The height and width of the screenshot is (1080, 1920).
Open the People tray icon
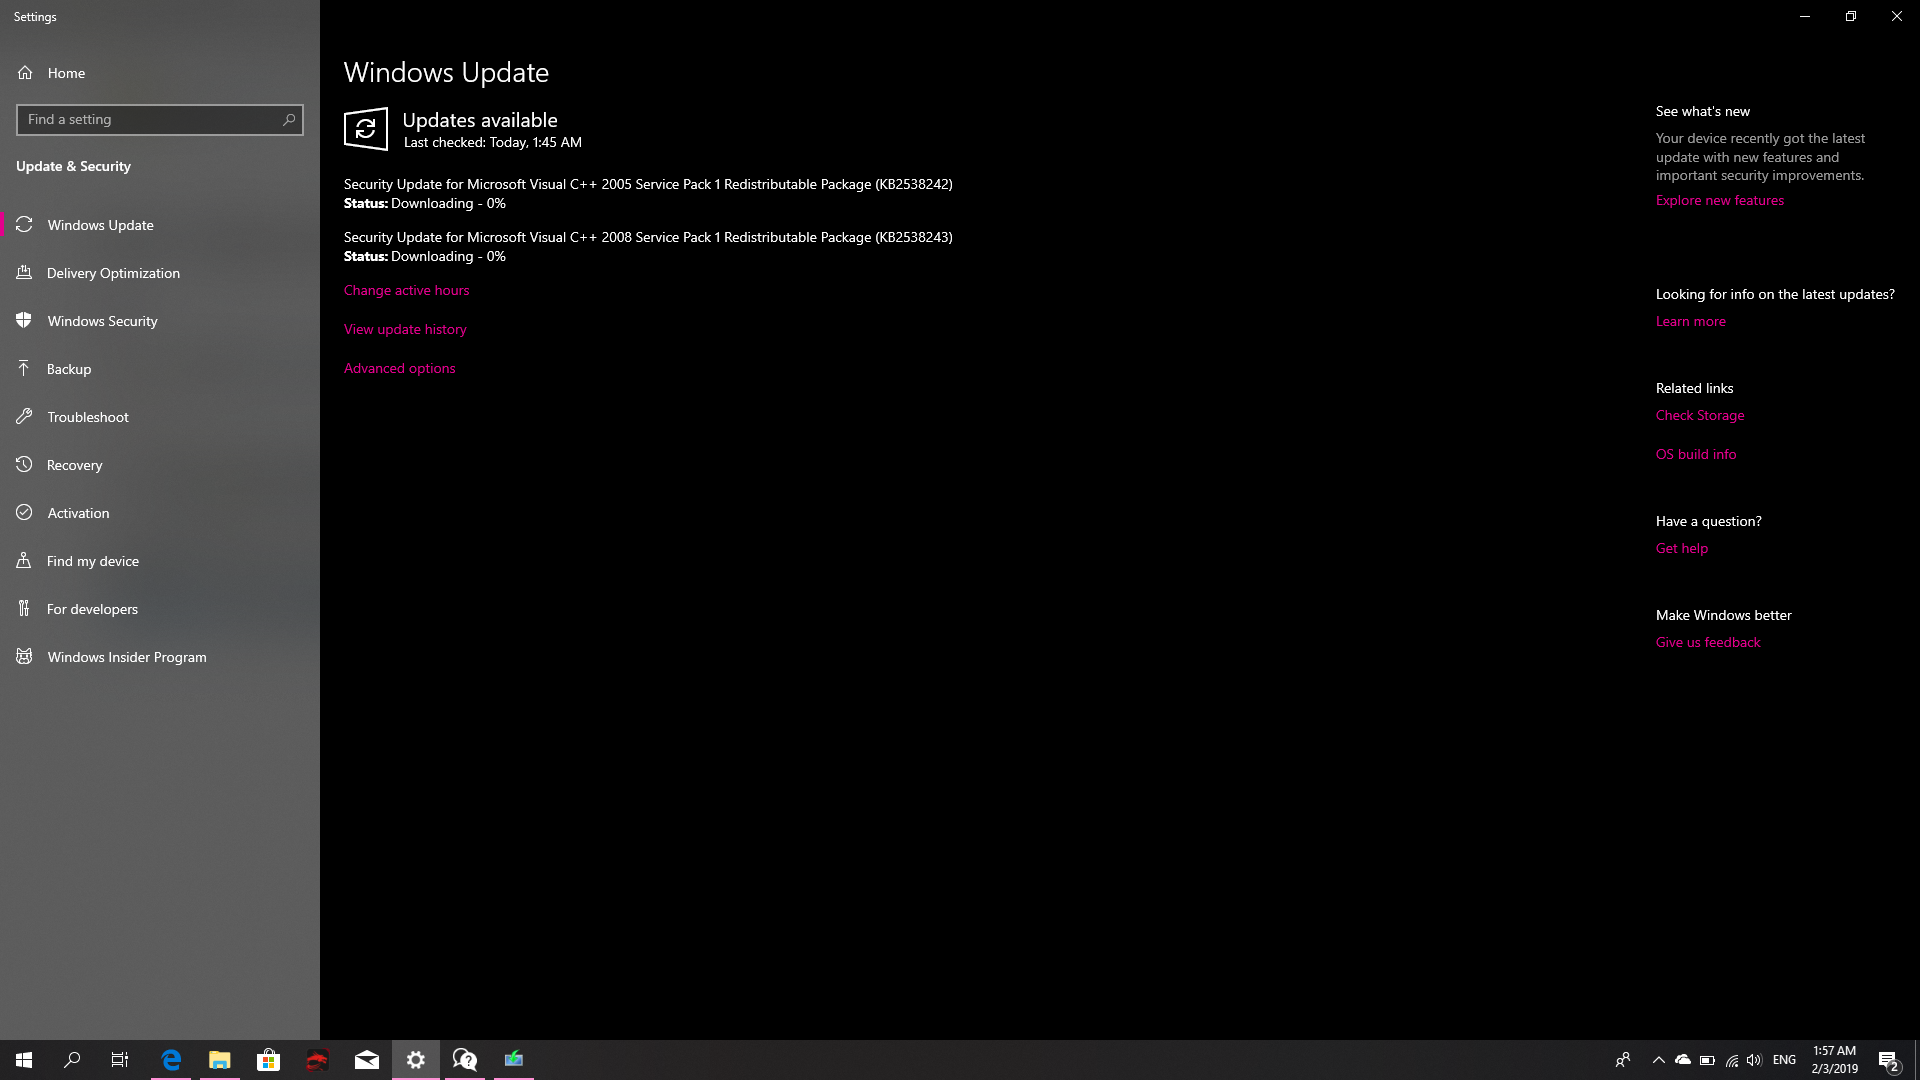pos(1623,1060)
